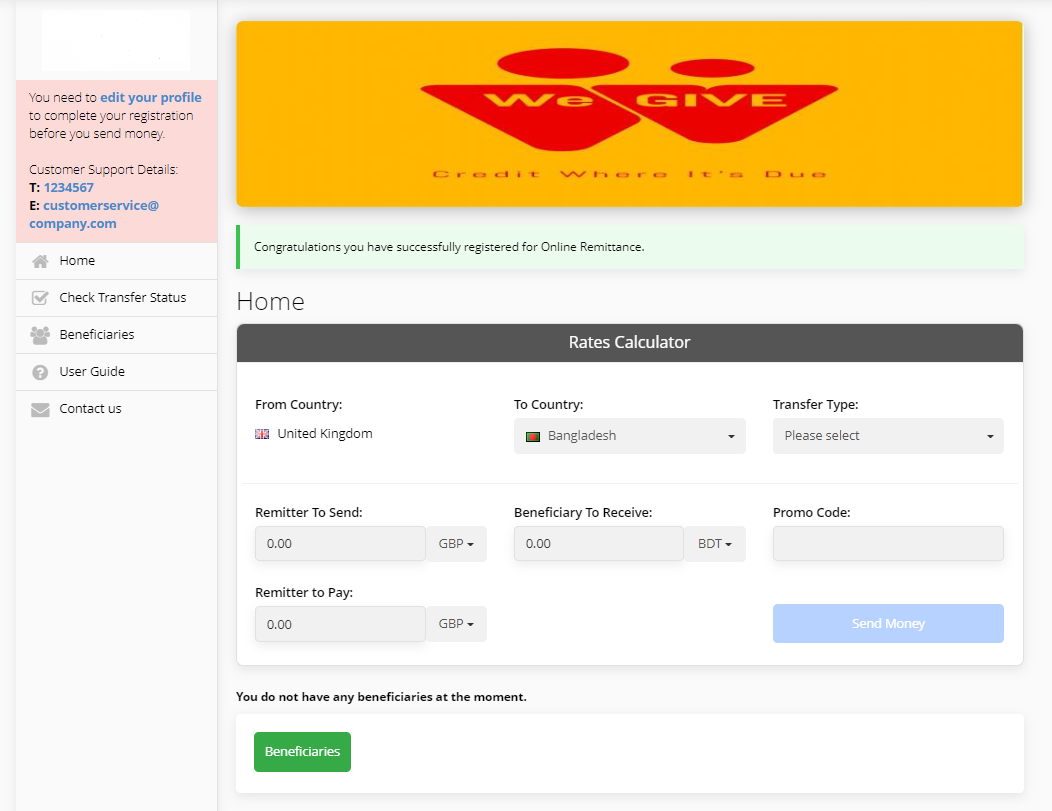Open the Home menu item
The image size is (1052, 811).
tap(117, 261)
